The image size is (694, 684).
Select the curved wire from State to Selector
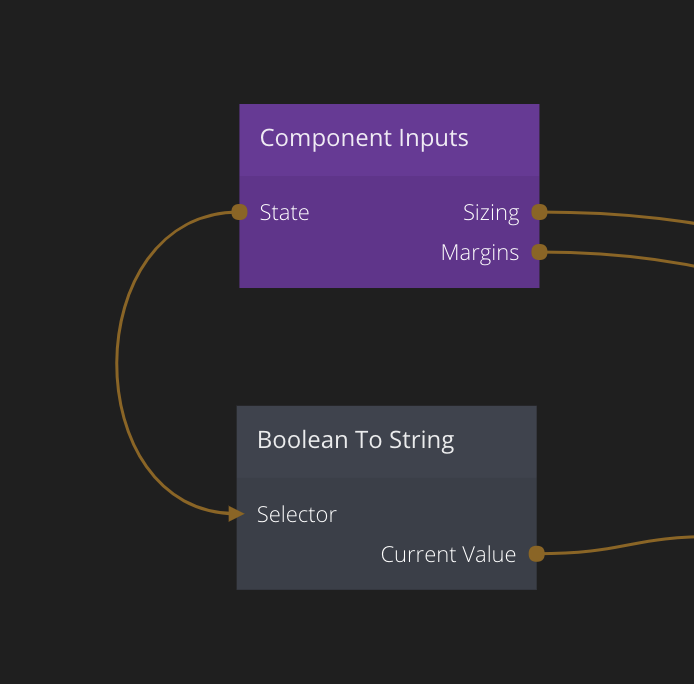[x=117, y=360]
